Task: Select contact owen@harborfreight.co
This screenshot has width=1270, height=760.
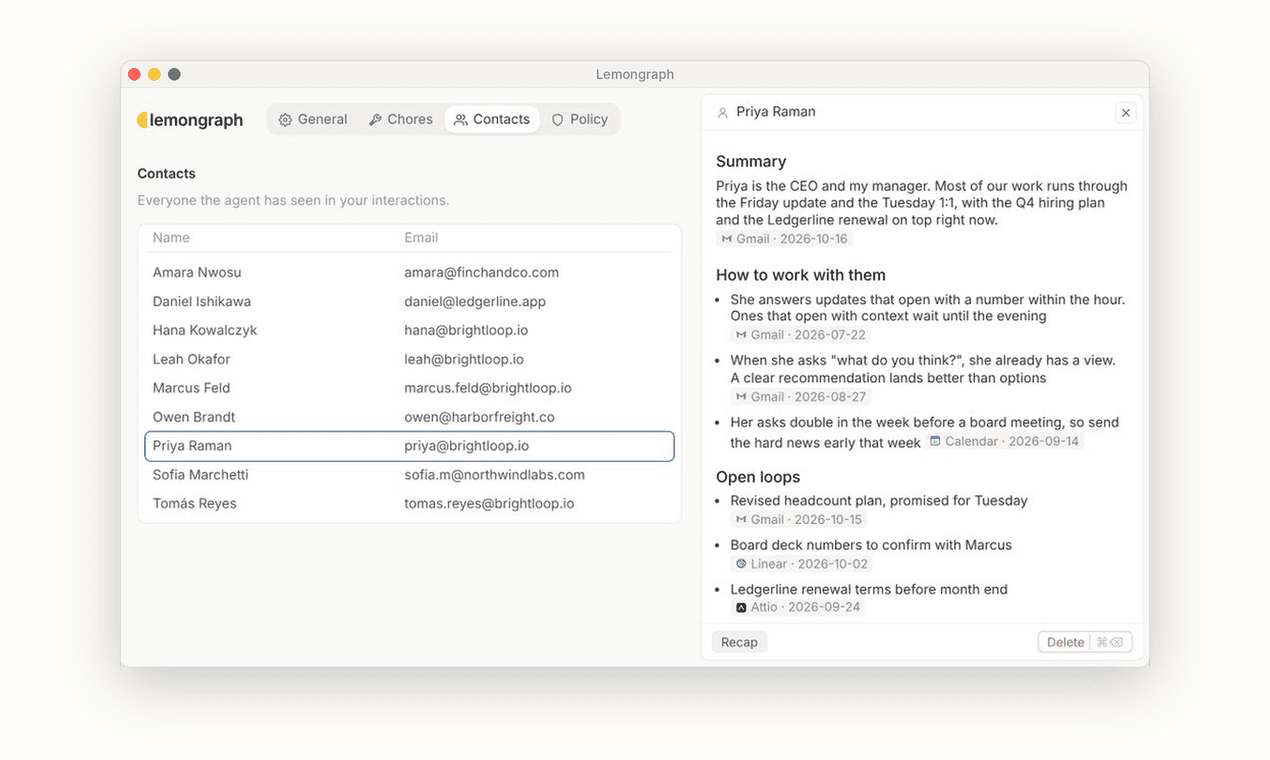Action: [x=410, y=417]
